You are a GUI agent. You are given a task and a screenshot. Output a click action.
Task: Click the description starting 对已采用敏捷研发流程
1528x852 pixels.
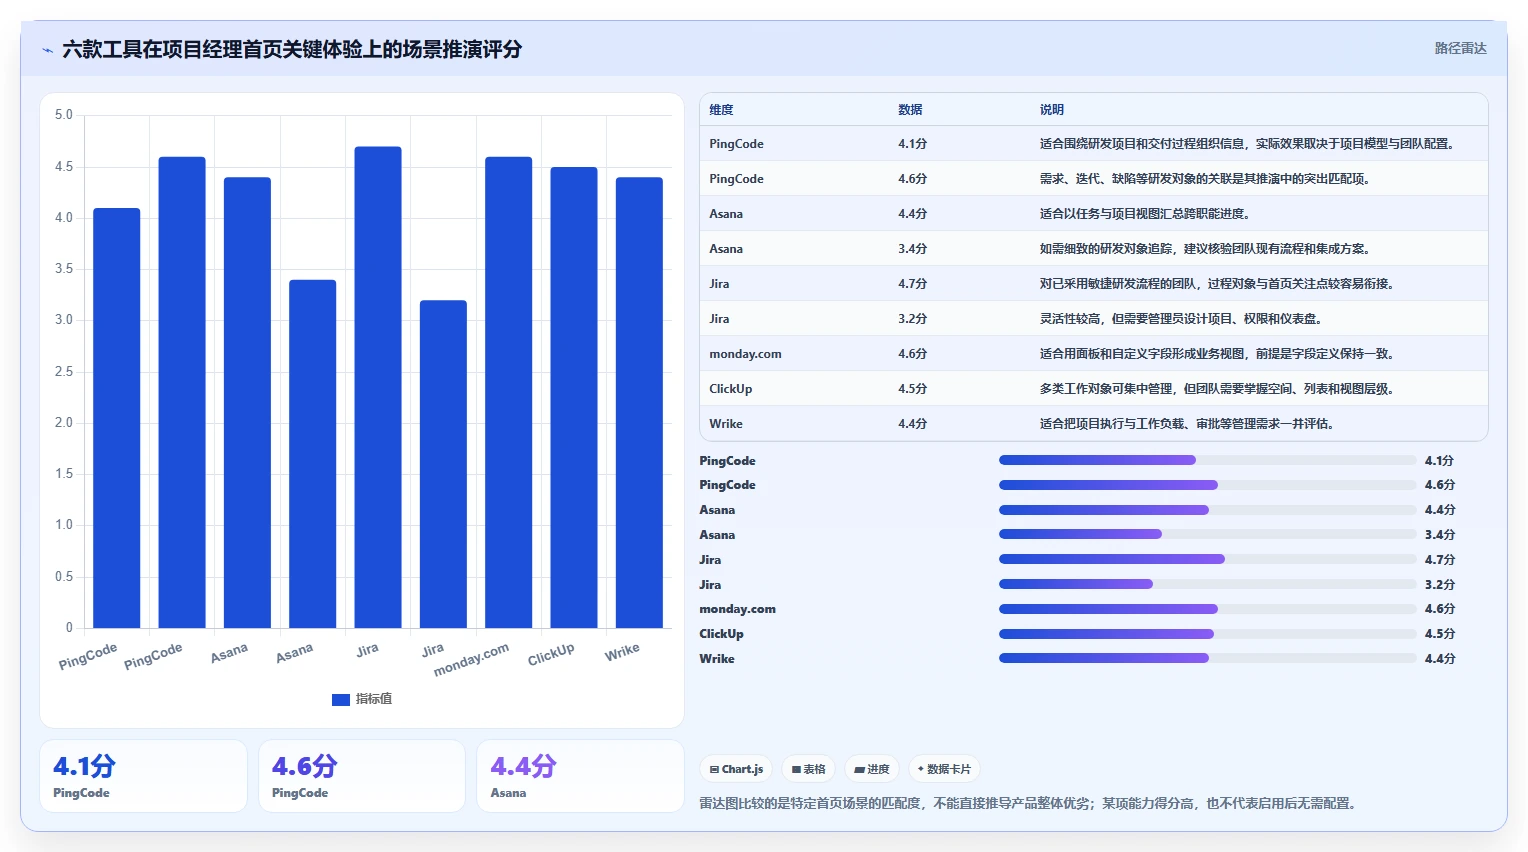point(1216,284)
